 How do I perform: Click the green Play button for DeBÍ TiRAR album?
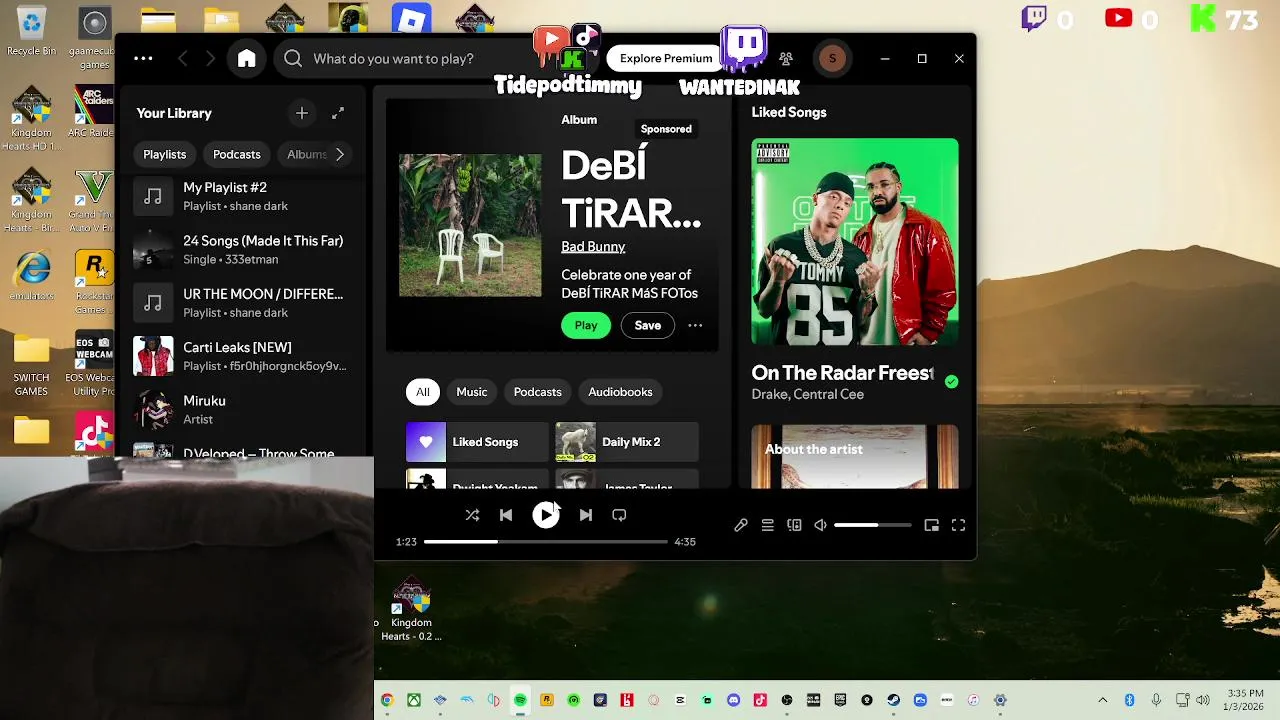[x=586, y=325]
